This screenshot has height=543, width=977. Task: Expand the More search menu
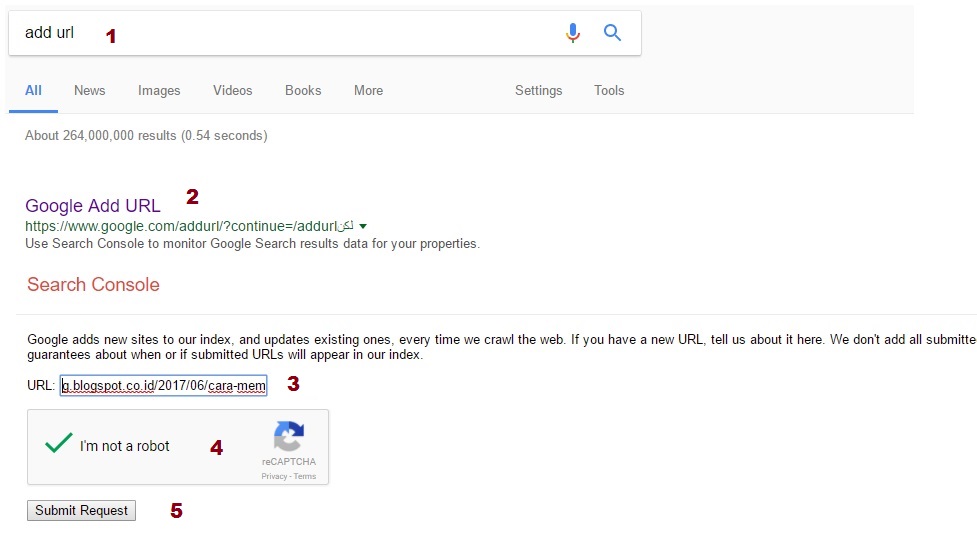368,90
